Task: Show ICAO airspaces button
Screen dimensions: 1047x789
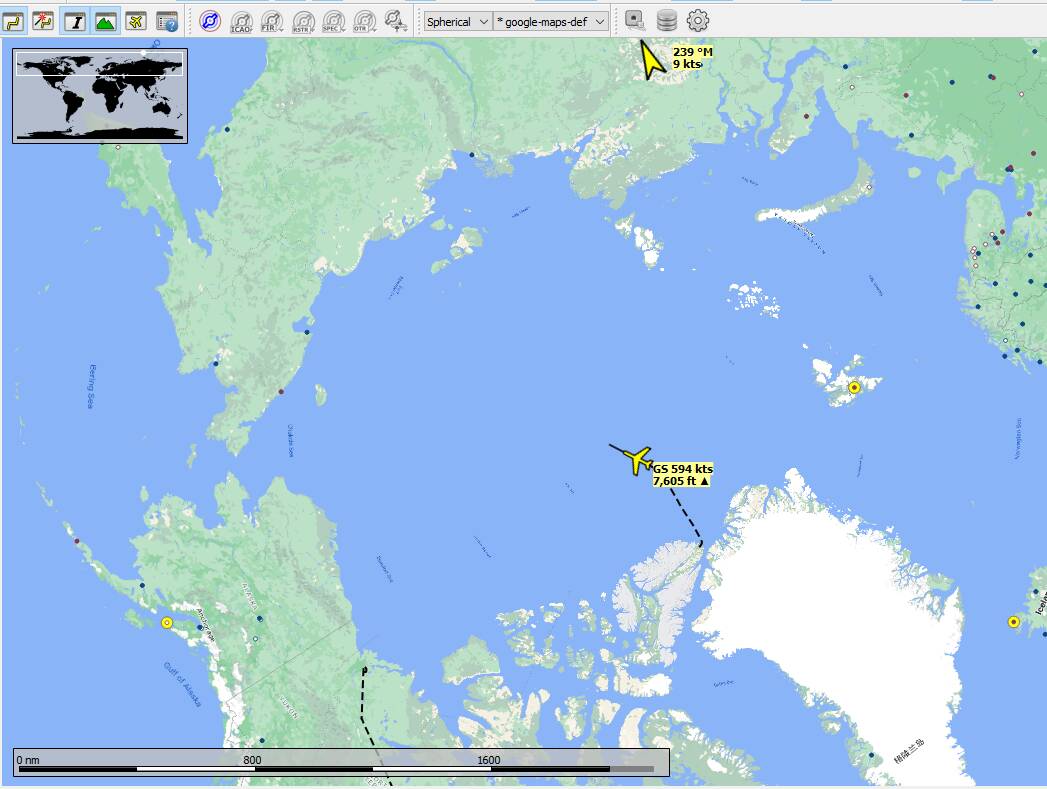Action: [241, 21]
